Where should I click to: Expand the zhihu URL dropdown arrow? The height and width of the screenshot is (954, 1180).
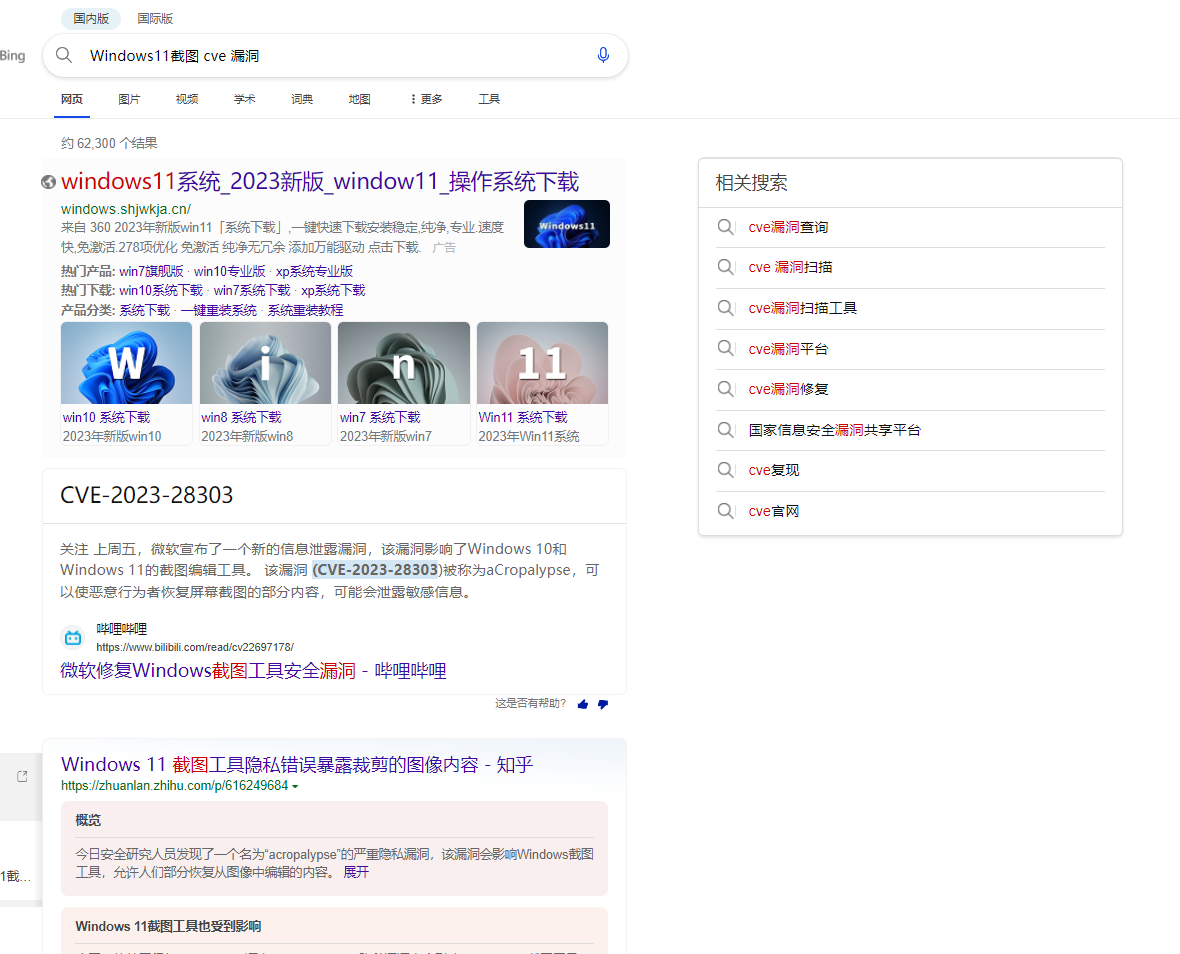[x=295, y=787]
